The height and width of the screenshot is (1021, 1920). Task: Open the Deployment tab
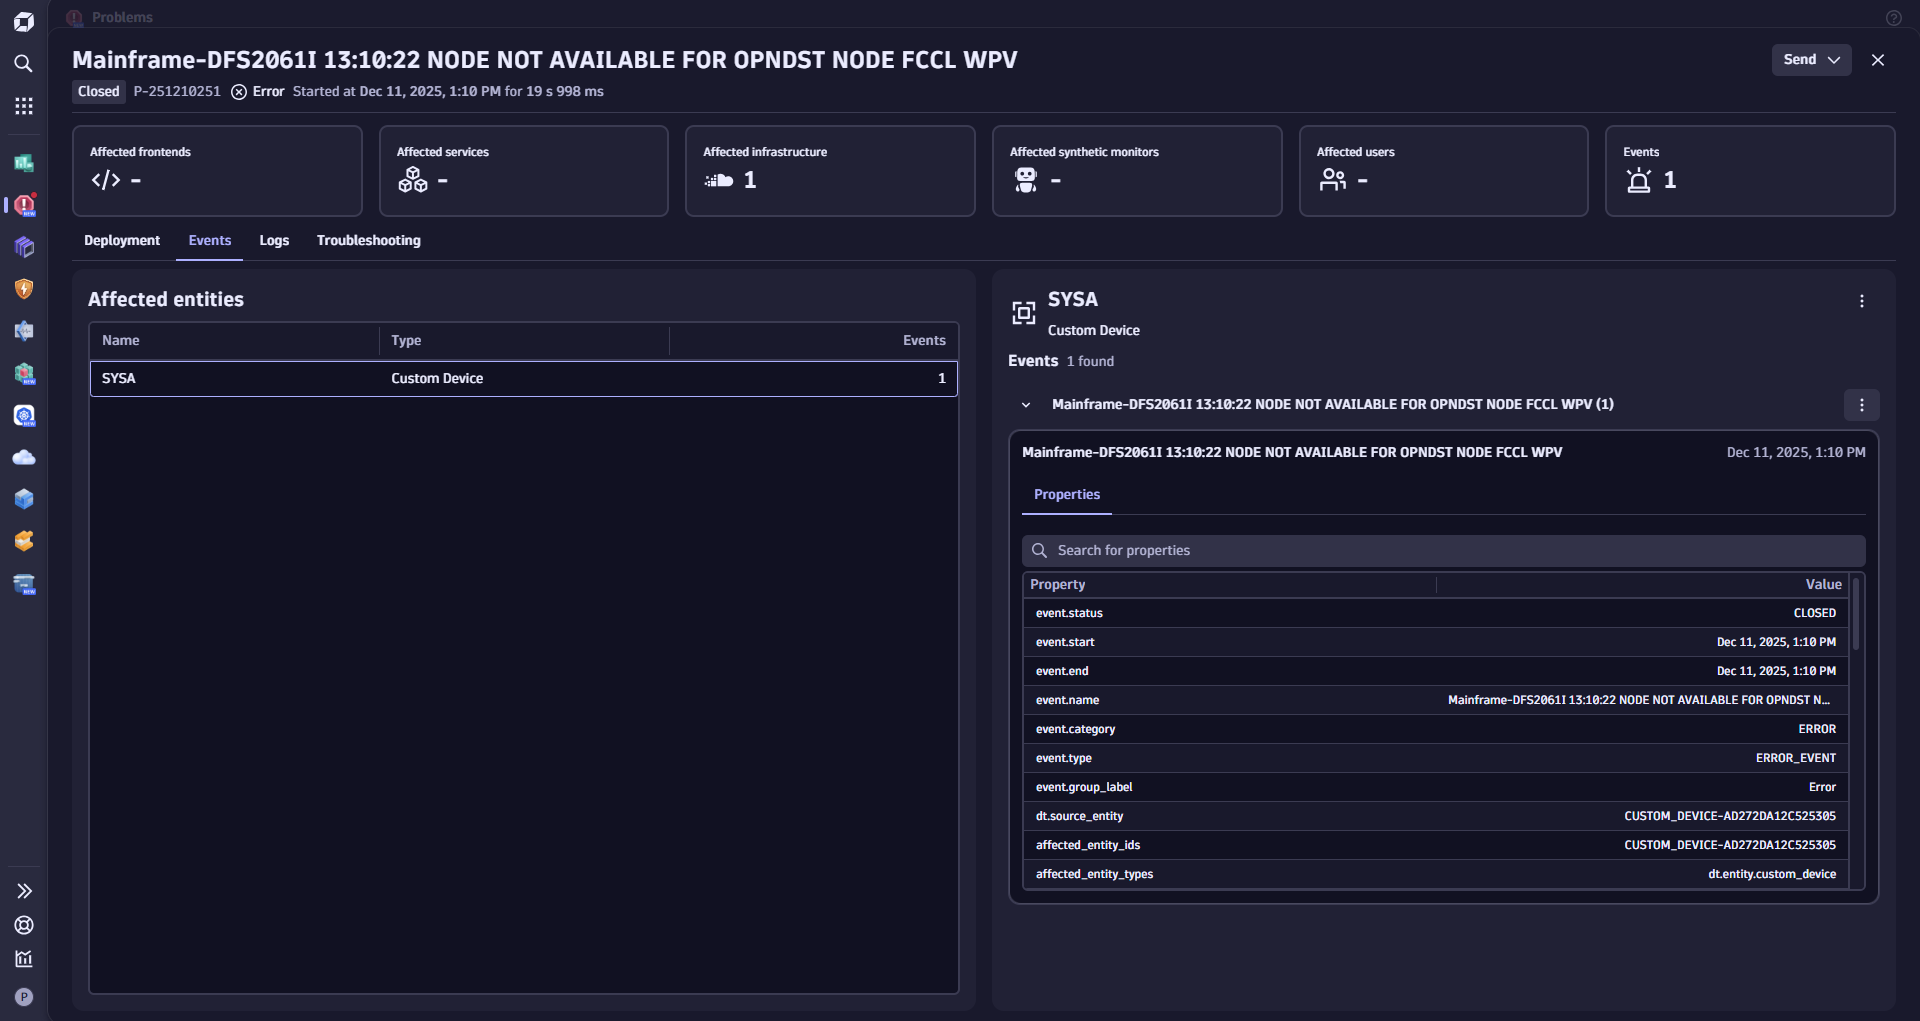click(x=121, y=240)
